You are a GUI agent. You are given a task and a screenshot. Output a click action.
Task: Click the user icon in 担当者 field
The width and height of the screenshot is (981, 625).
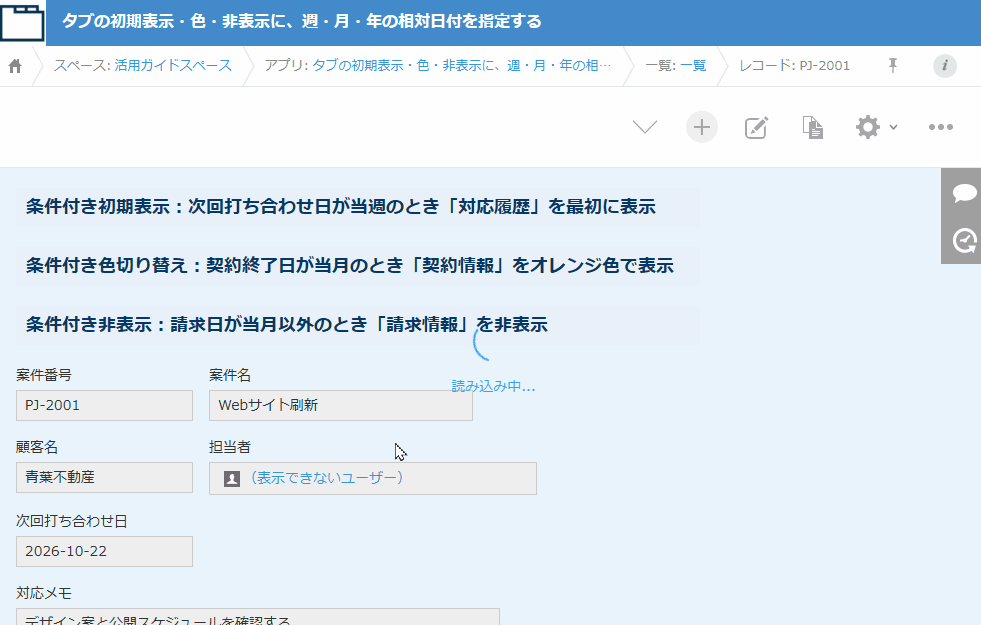[x=232, y=479]
